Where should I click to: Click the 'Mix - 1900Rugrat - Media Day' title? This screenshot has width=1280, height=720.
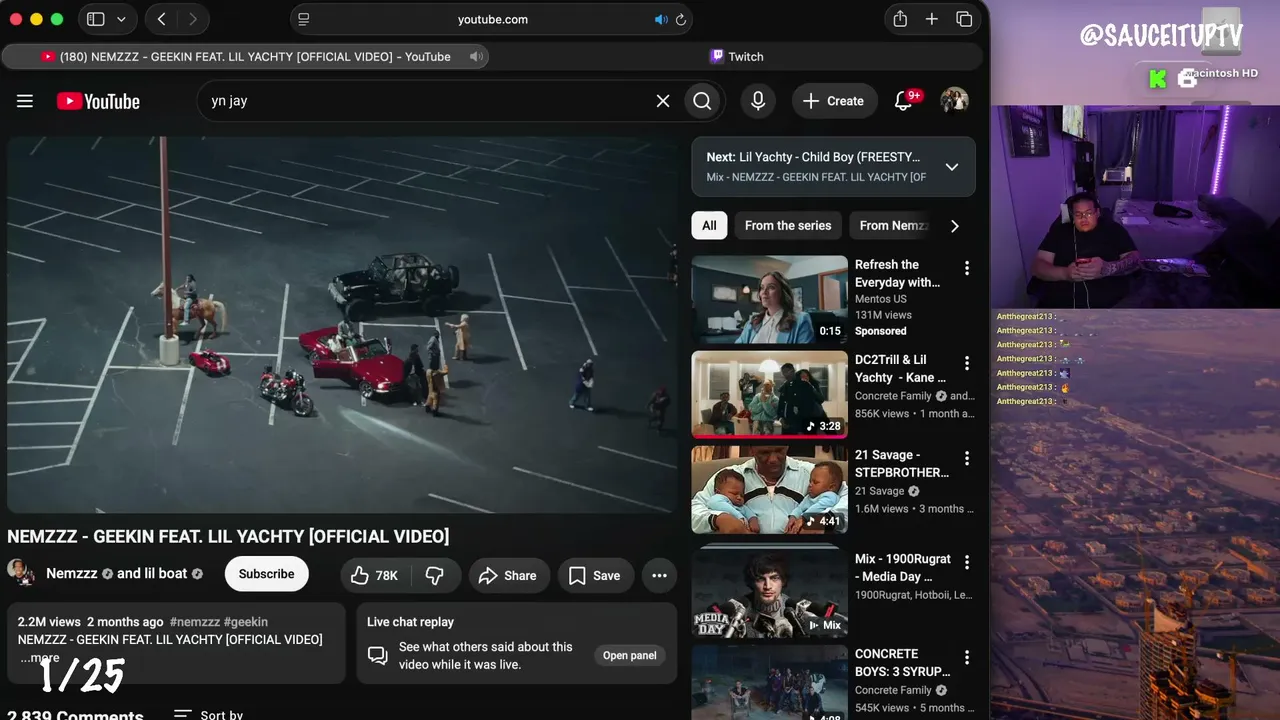pos(903,567)
